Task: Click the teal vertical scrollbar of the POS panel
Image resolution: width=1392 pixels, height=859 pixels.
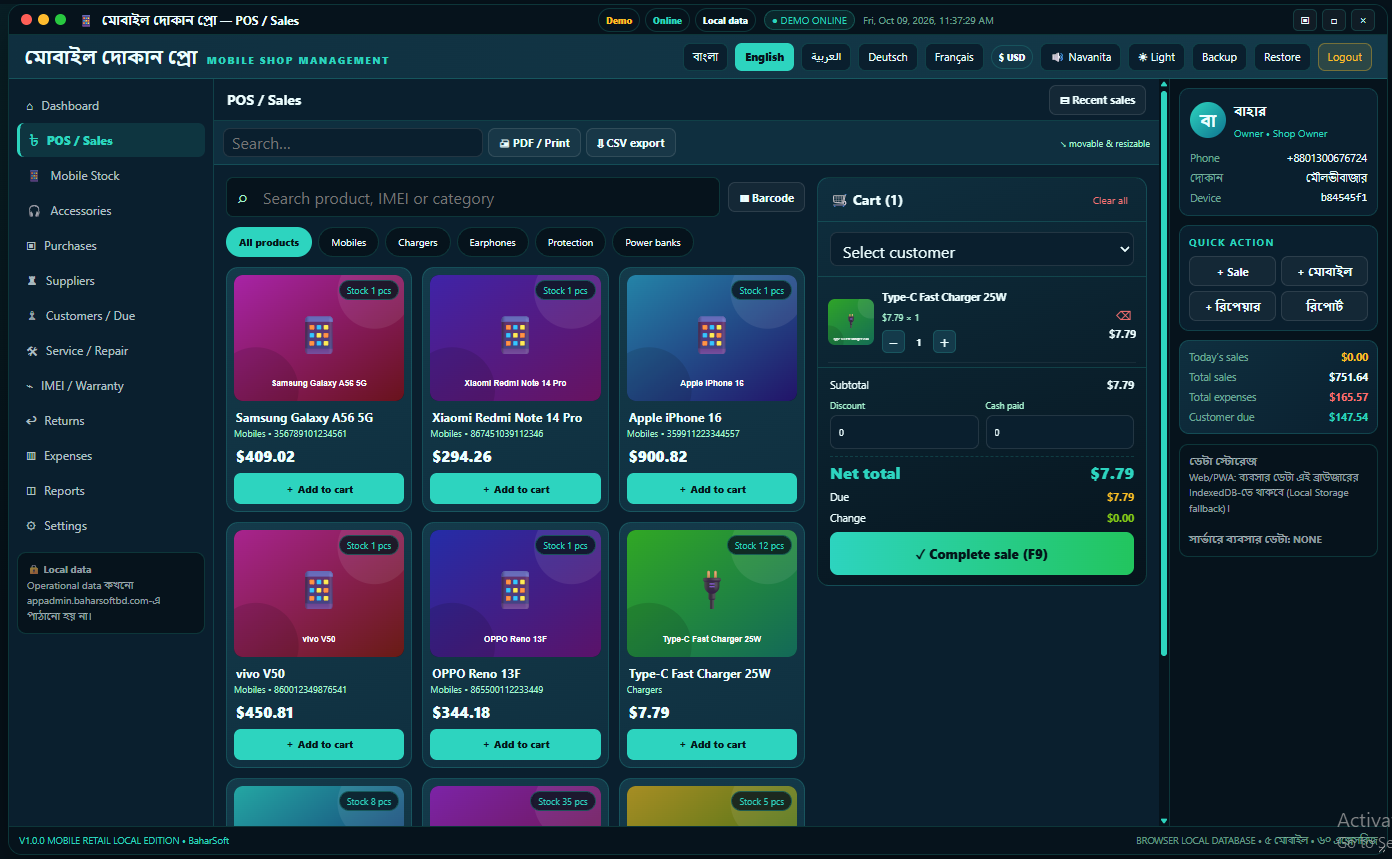Action: pos(1164,375)
